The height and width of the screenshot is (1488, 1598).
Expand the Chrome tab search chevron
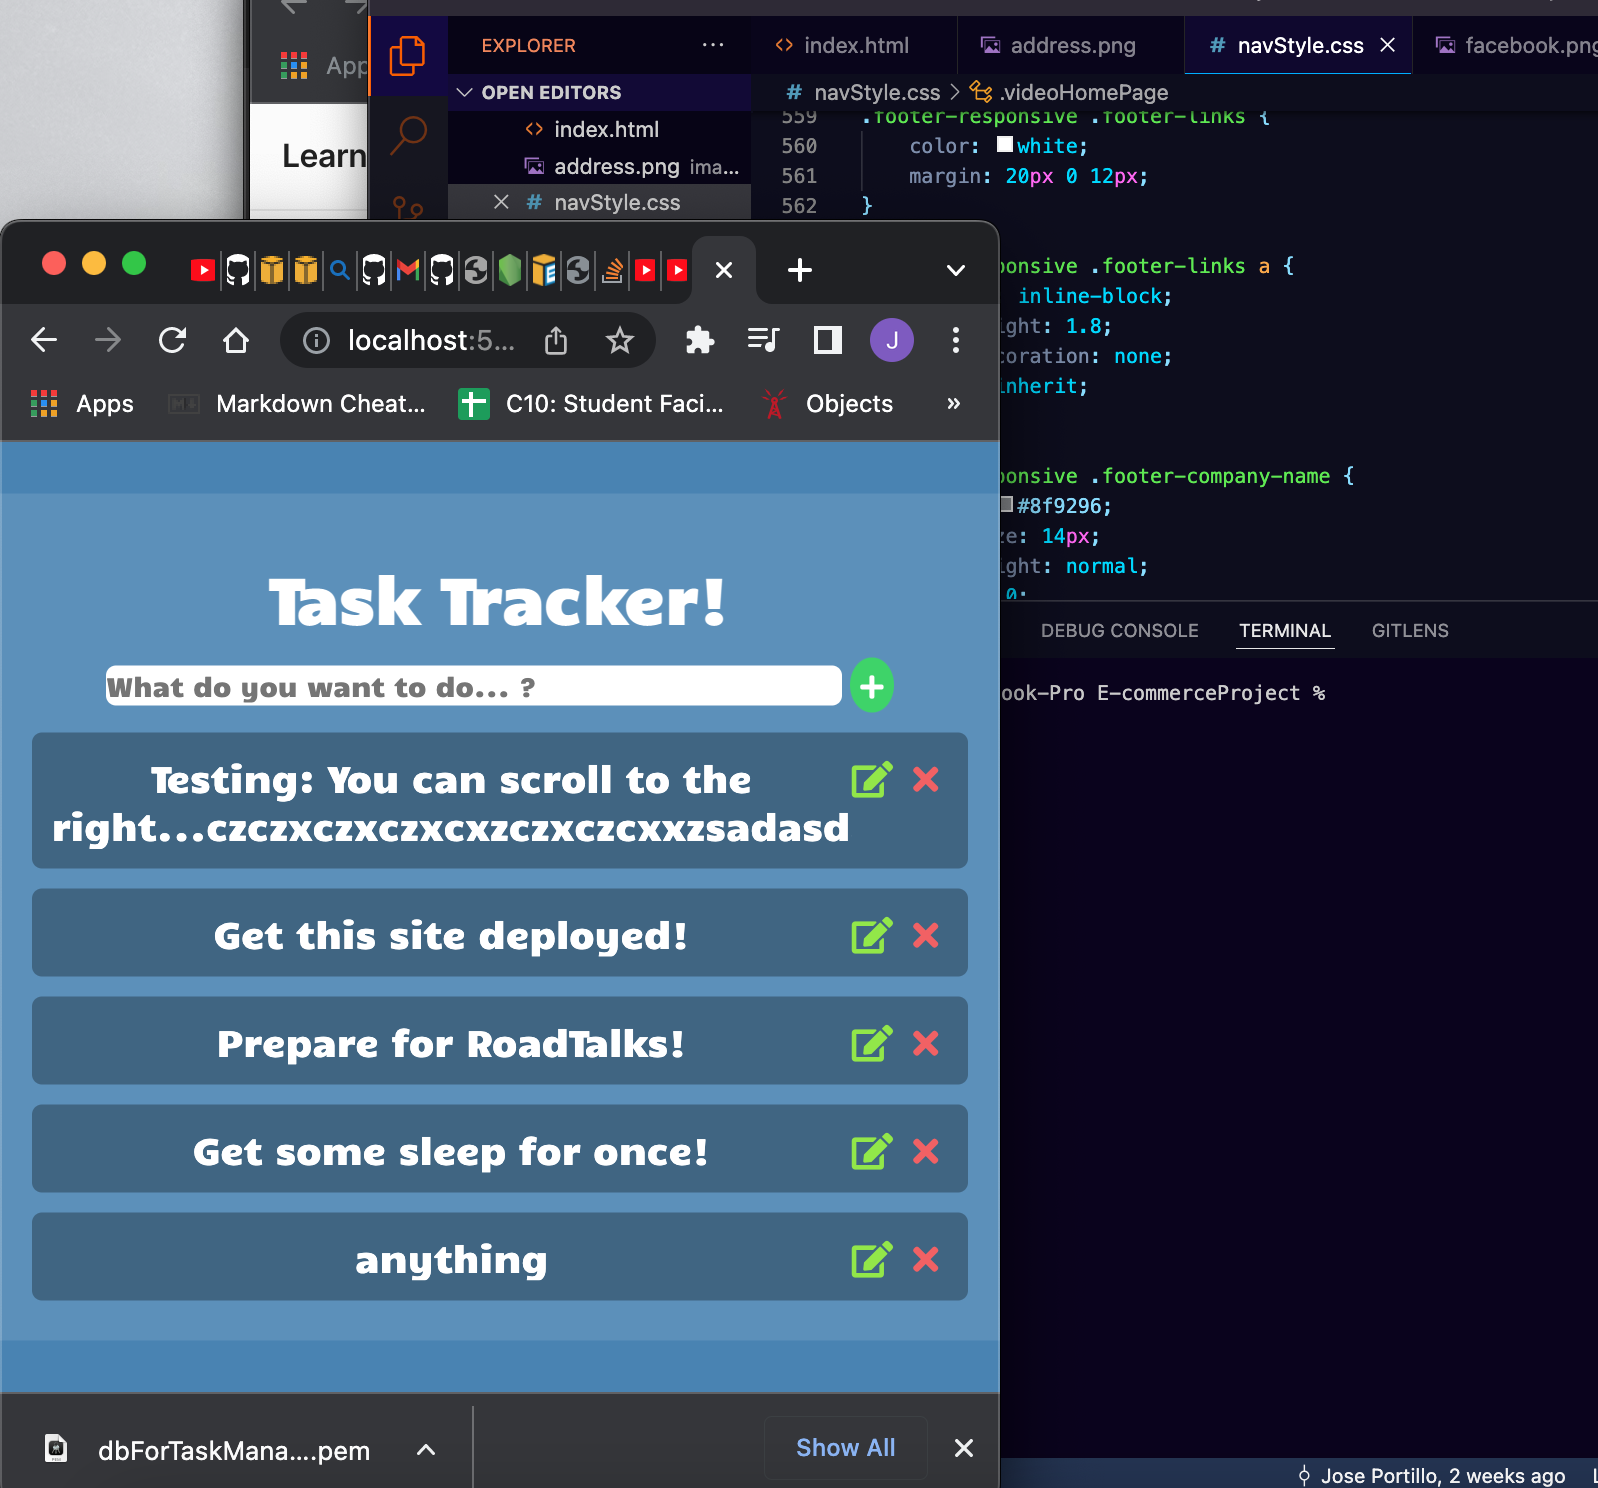click(x=956, y=270)
